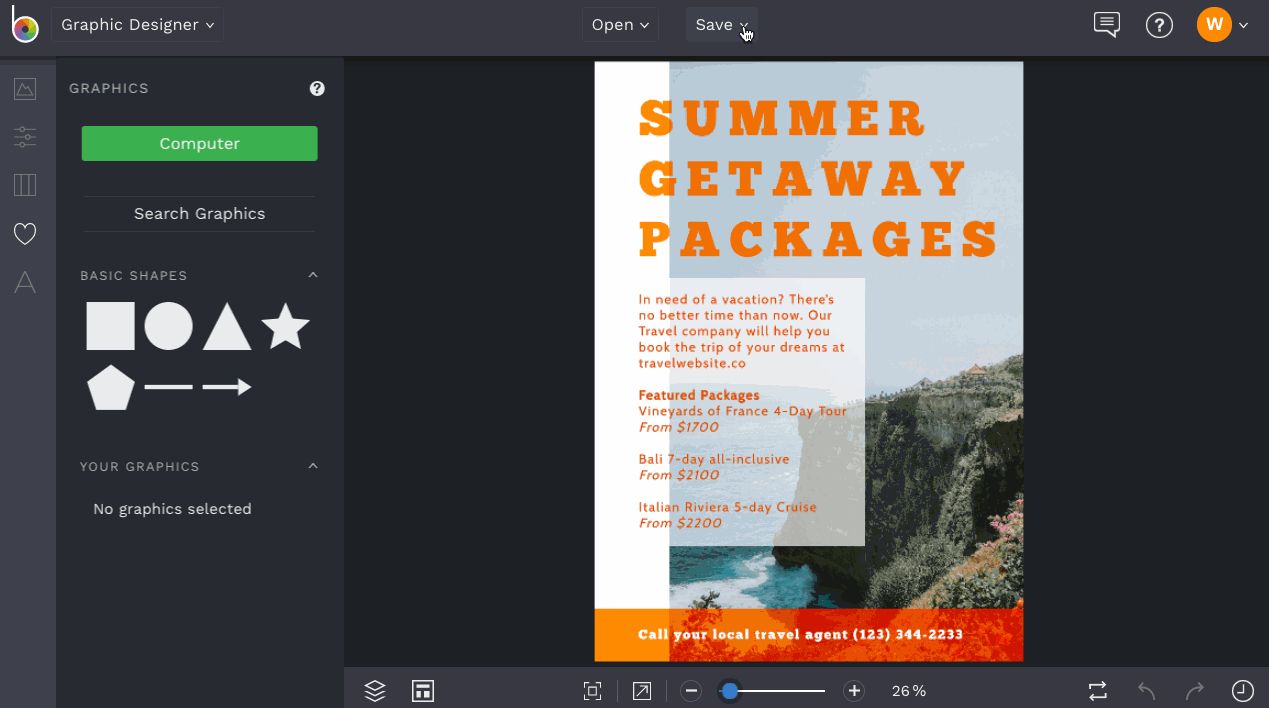1269x708 pixels.
Task: Click the reset/swap arrows icon
Action: 1098,691
